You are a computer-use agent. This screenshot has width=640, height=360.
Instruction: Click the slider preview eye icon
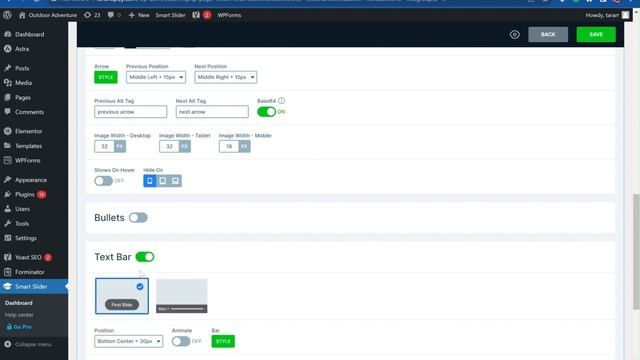514,35
